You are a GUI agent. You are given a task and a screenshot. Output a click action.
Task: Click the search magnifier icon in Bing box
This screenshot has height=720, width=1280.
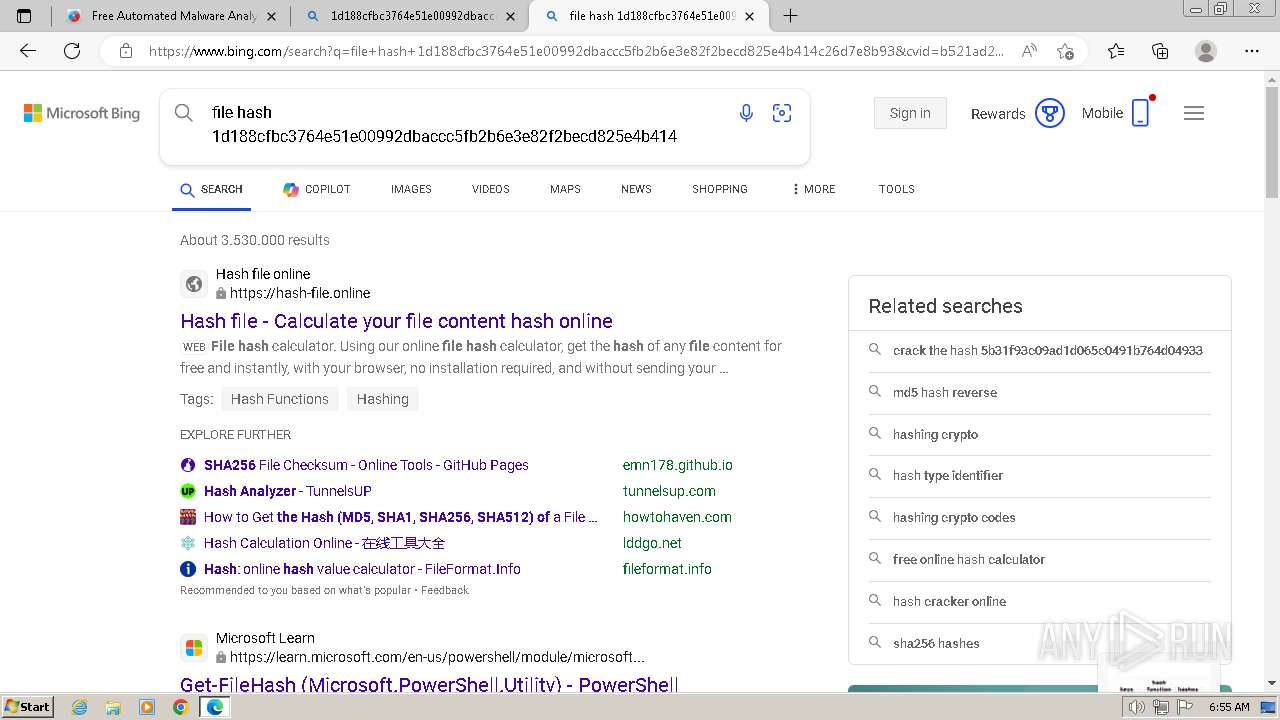tap(184, 113)
